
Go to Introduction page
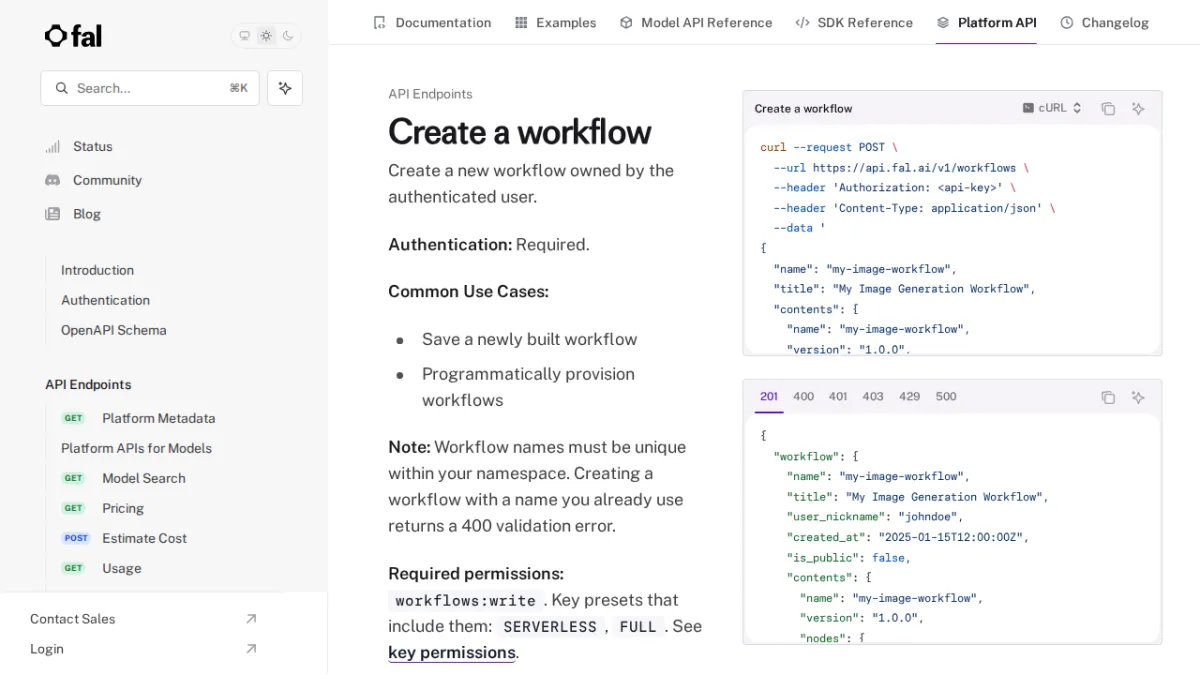click(x=97, y=270)
